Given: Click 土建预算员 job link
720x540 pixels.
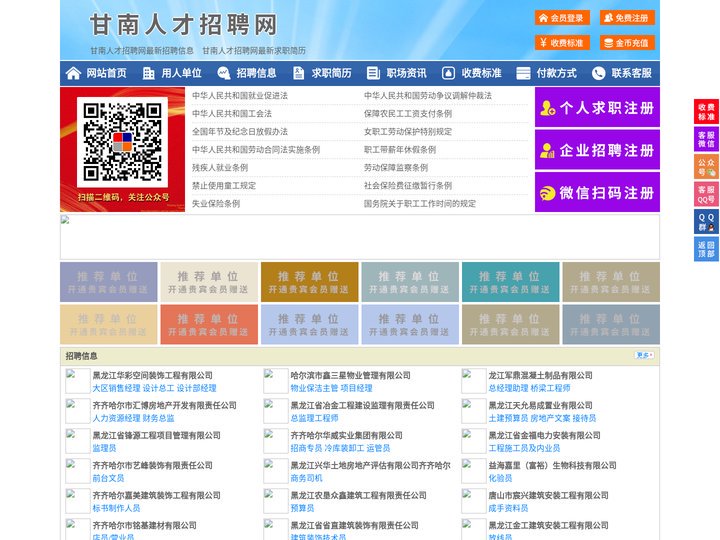Looking at the screenshot, I should tap(508, 418).
